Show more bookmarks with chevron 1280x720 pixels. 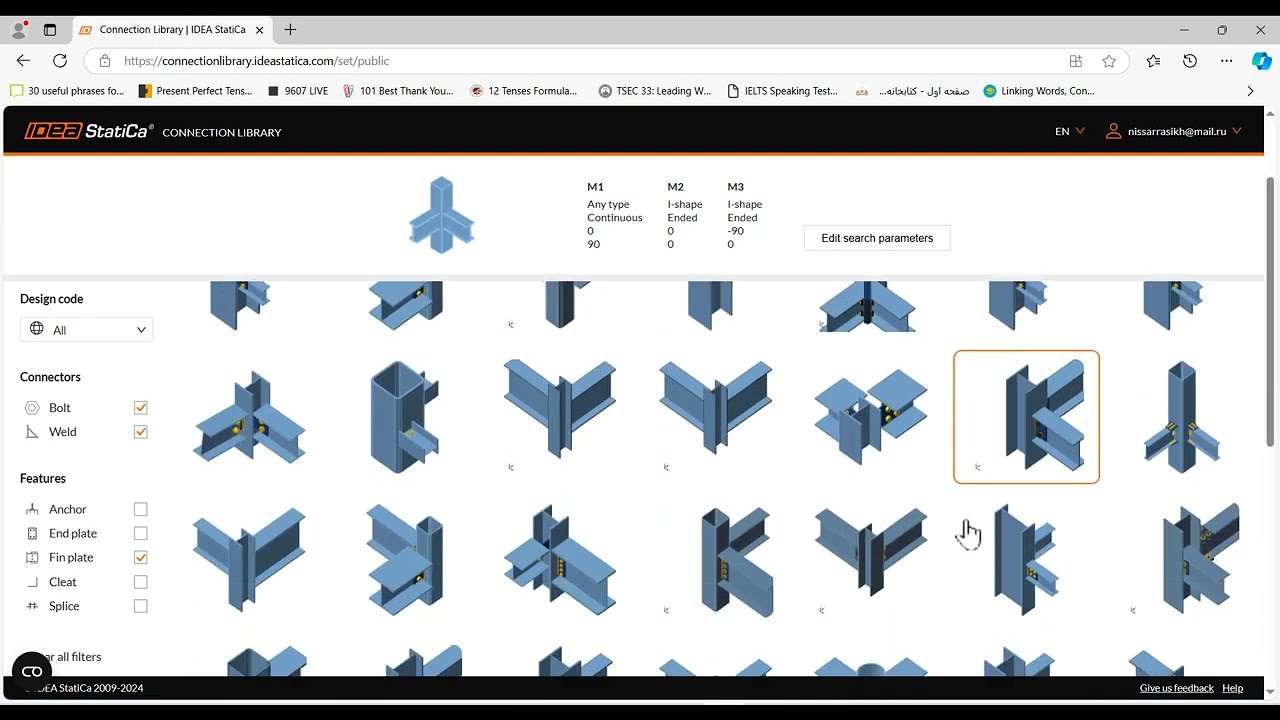pyautogui.click(x=1250, y=91)
